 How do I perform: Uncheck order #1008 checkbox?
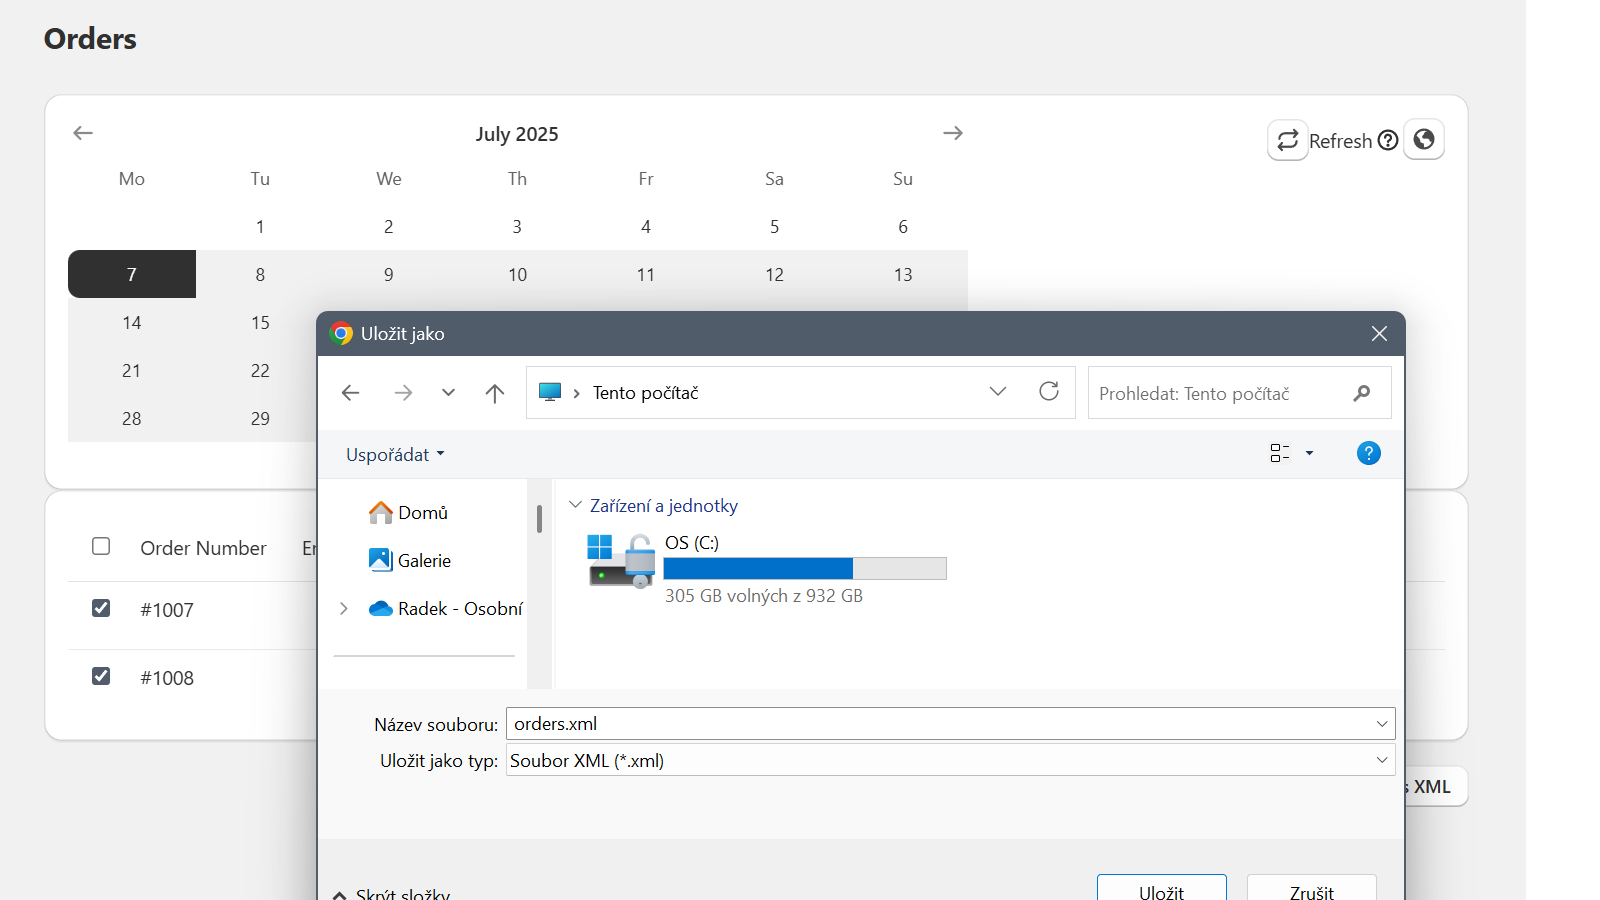[x=101, y=676]
